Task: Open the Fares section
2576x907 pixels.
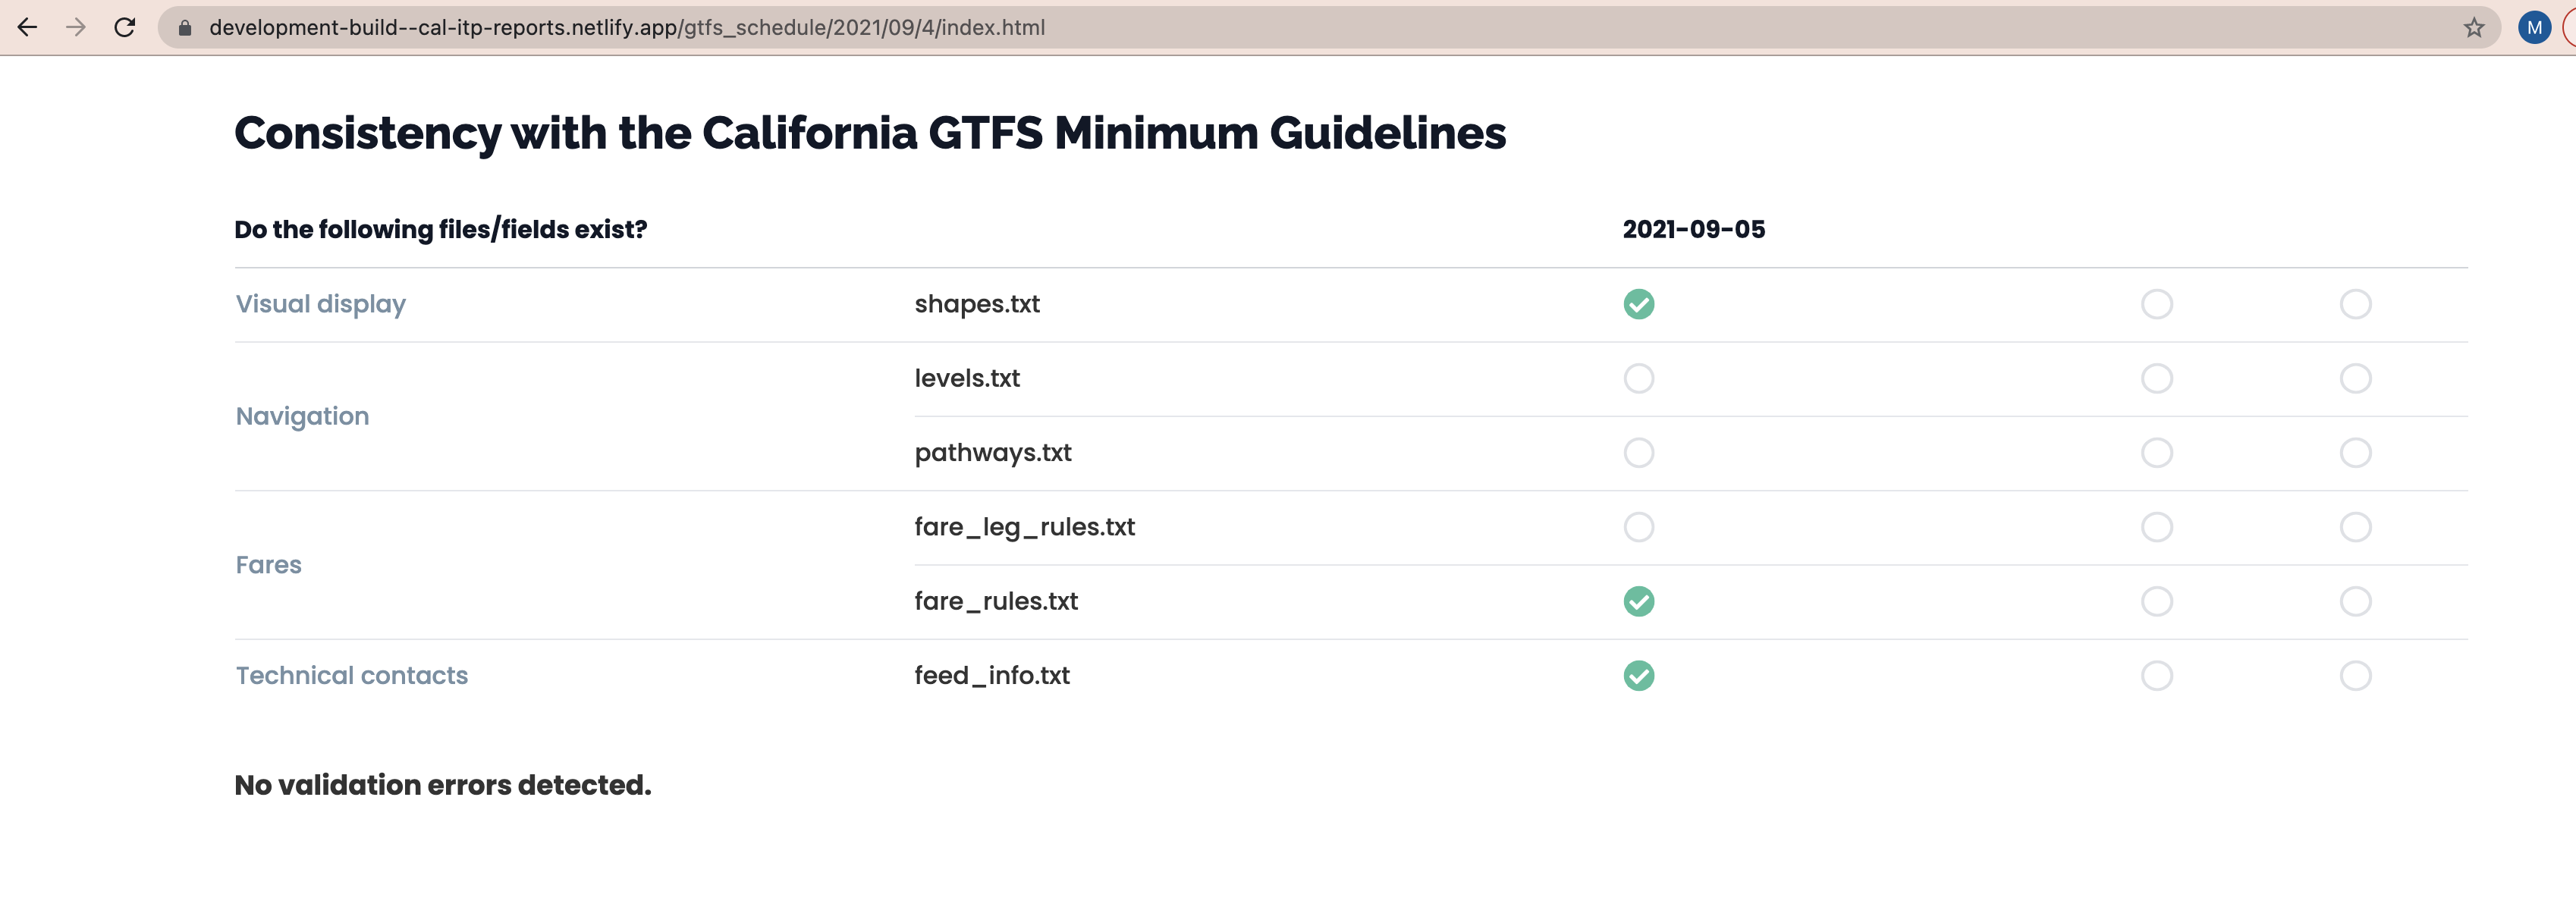Action: pos(268,564)
